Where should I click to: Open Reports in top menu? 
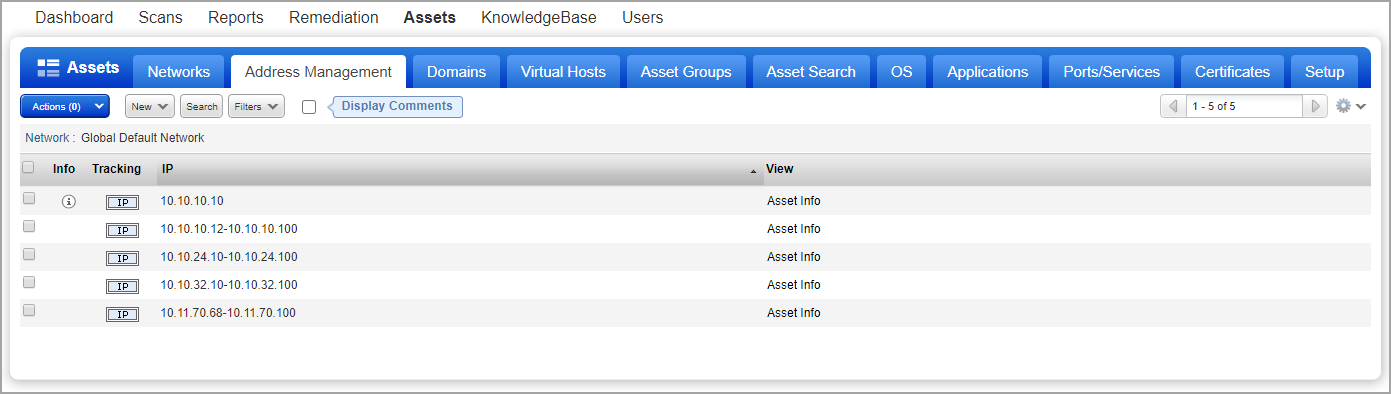click(236, 17)
